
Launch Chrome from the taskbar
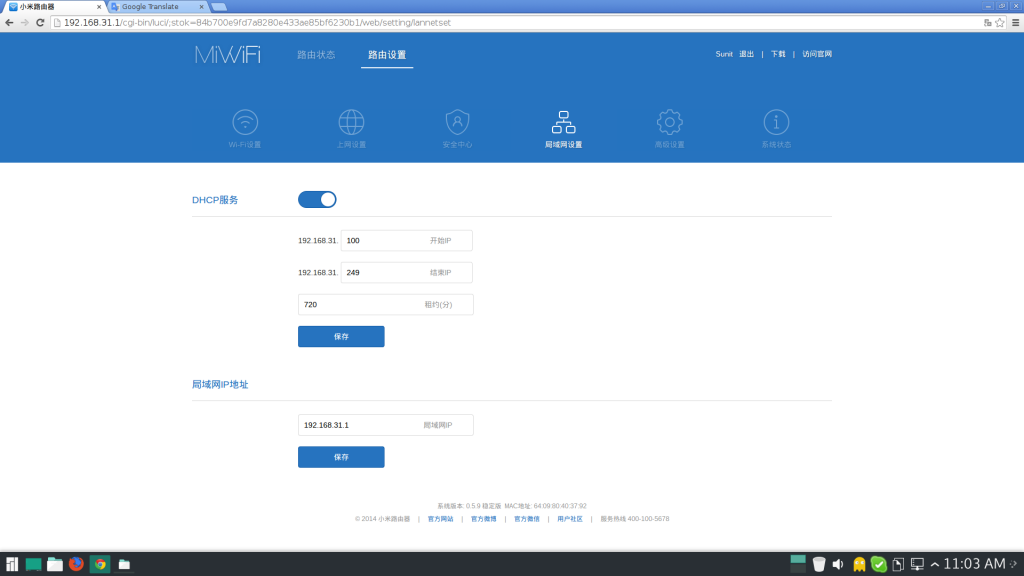99,563
